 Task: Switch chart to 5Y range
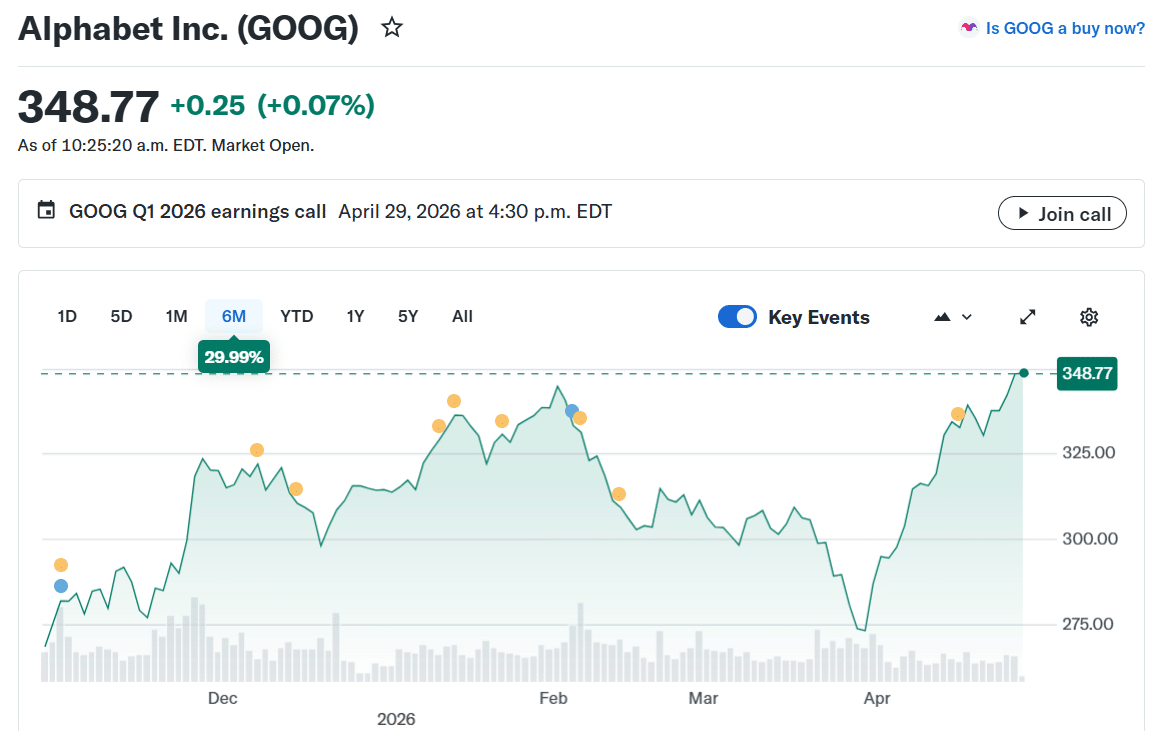coord(408,317)
